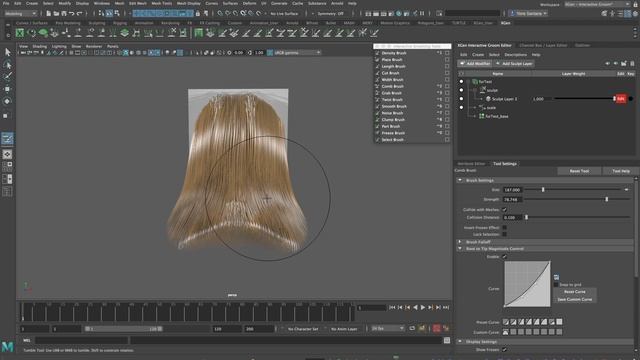Open the Create menu in Groom Editor

click(x=478, y=55)
